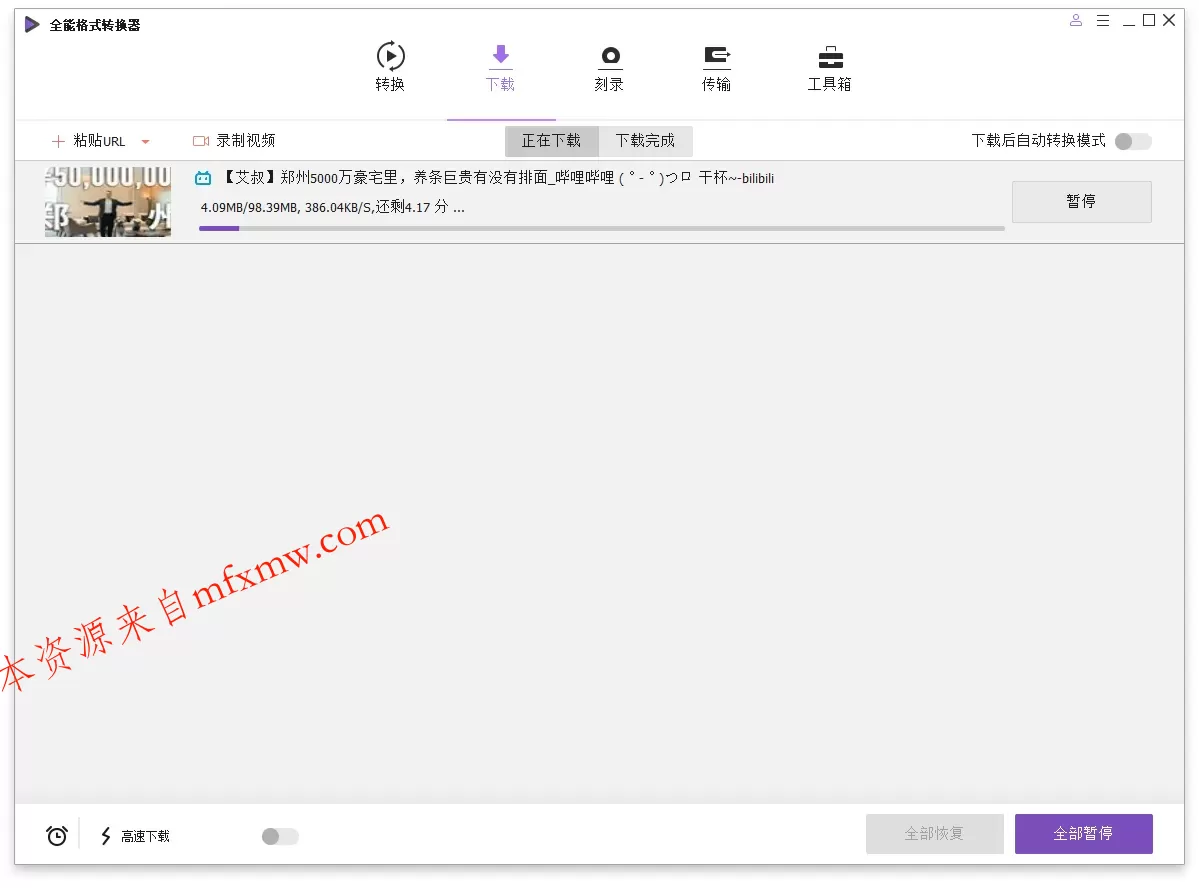1199x888 pixels.
Task: Pause the download with 暂停 button
Action: 1081,201
